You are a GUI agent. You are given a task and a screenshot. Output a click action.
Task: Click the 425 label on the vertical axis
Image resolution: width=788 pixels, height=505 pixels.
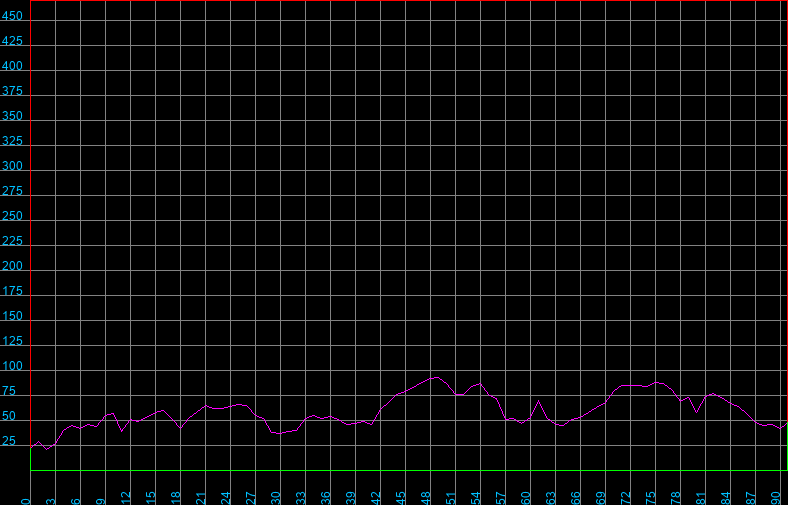point(12,41)
